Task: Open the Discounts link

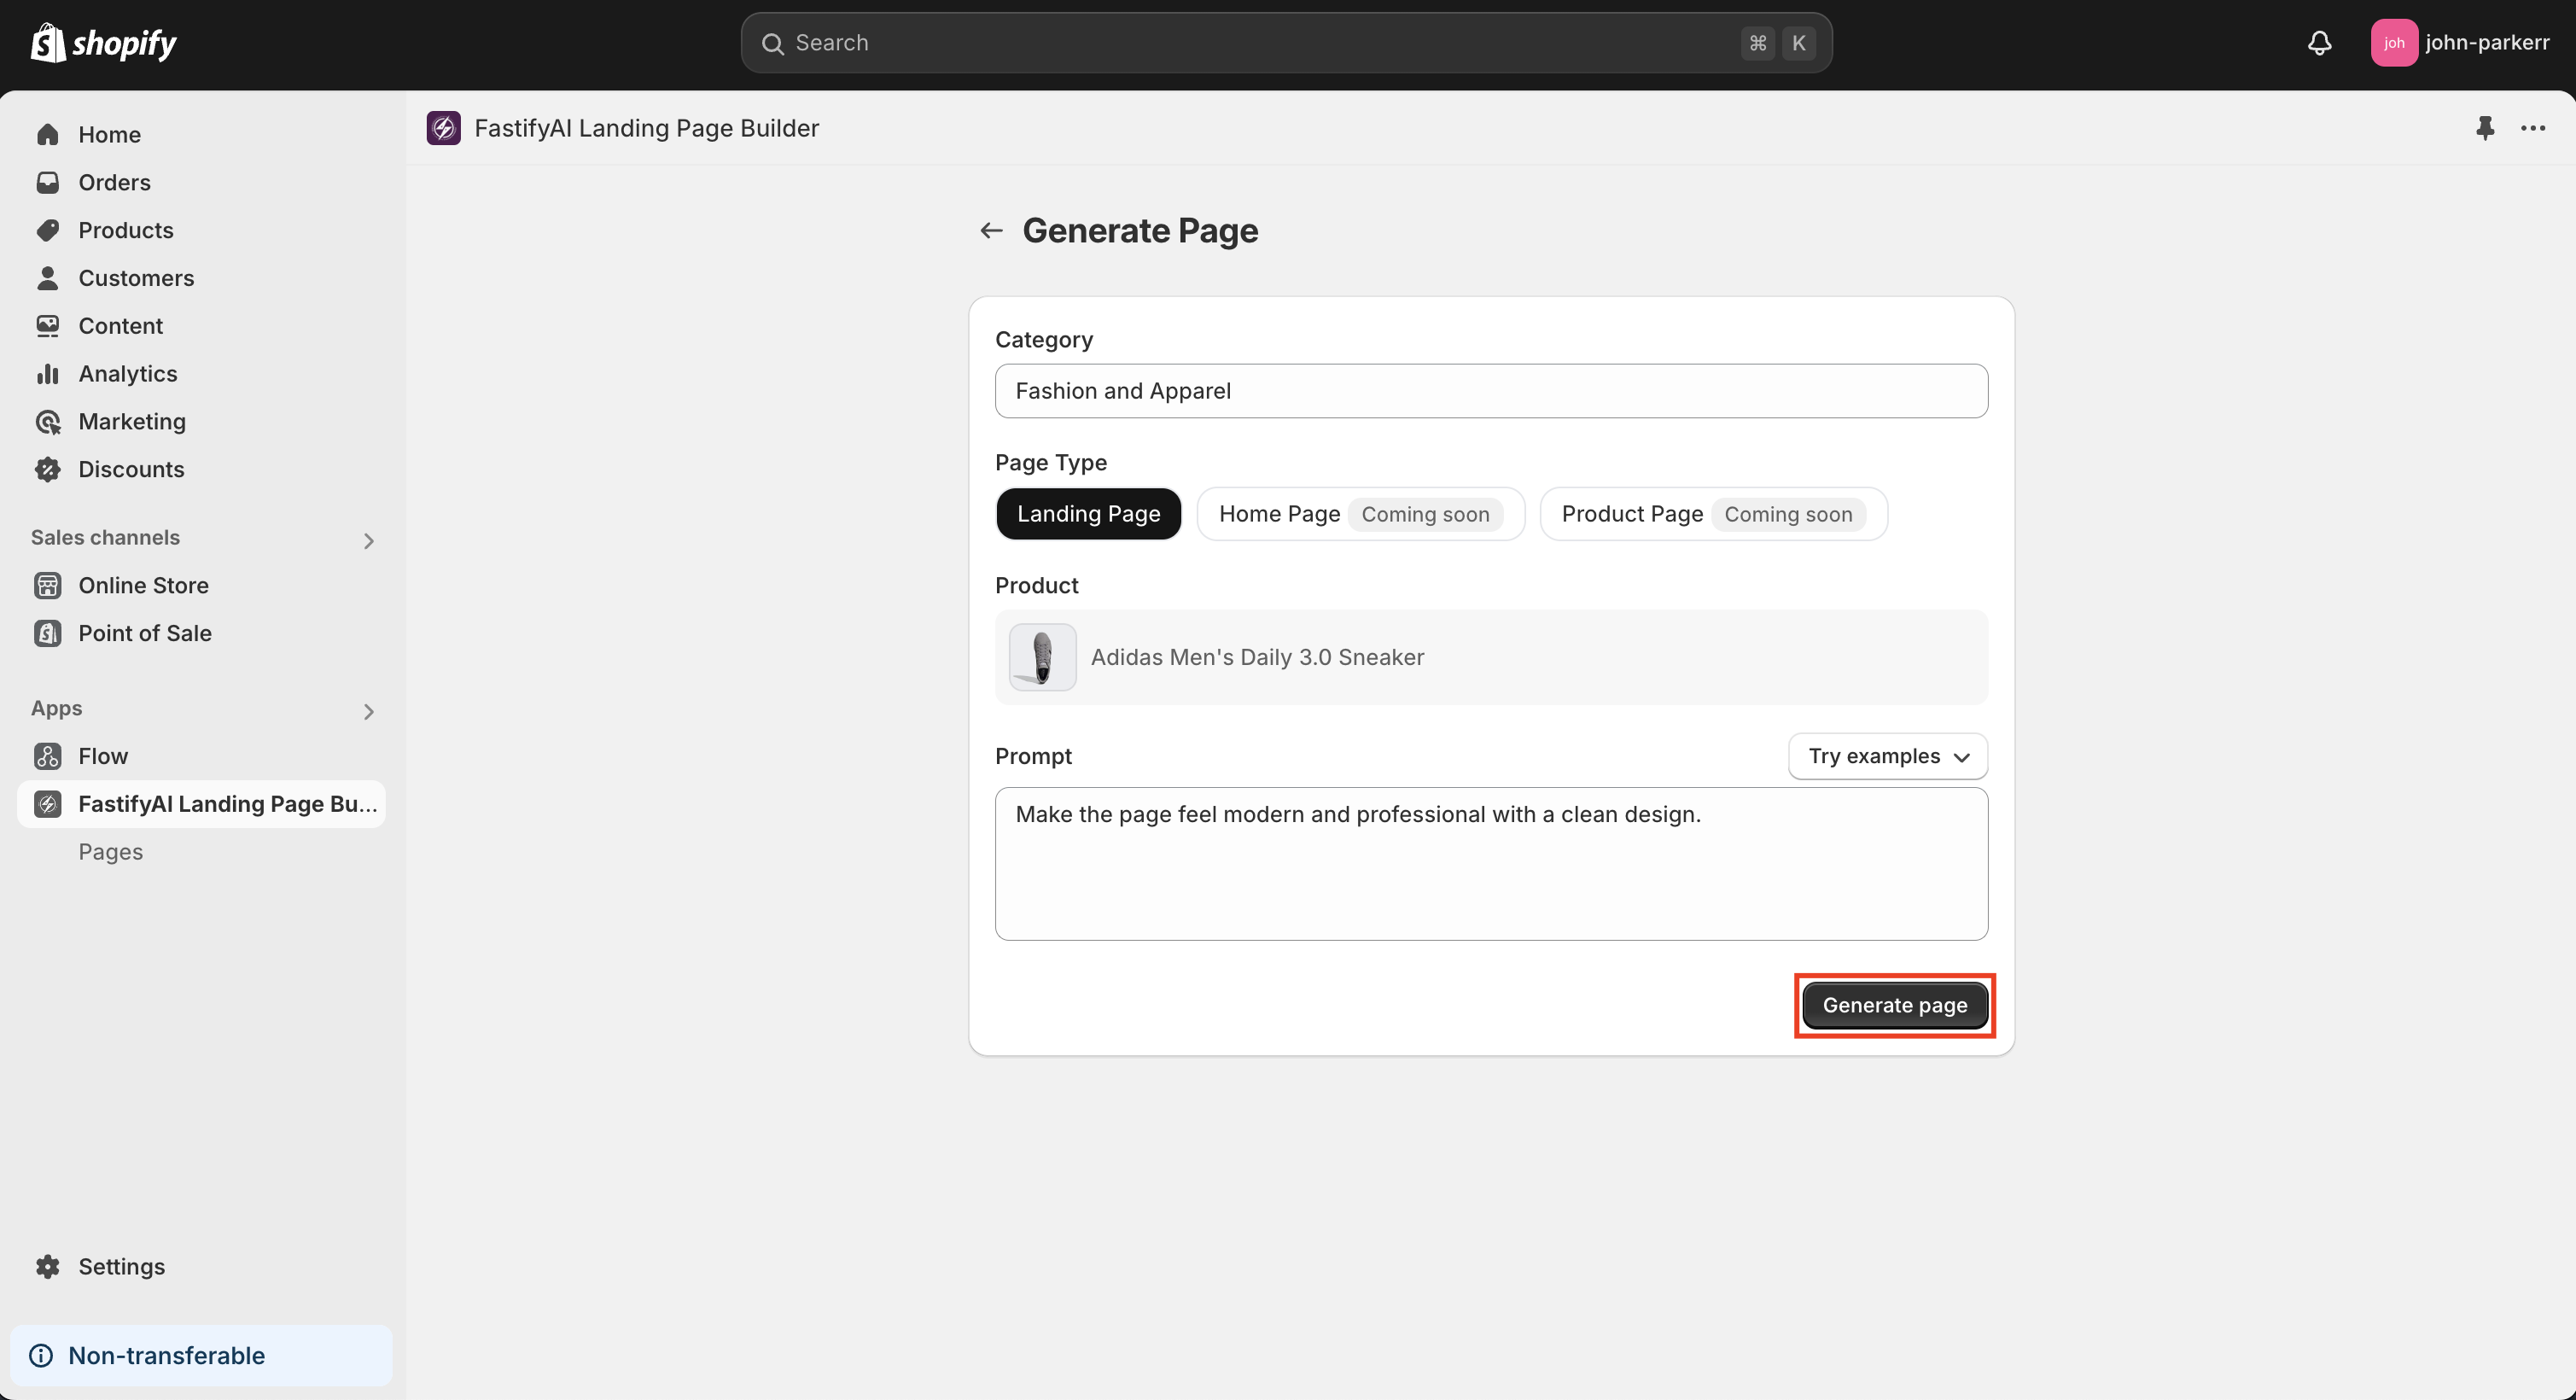Action: pyautogui.click(x=131, y=469)
